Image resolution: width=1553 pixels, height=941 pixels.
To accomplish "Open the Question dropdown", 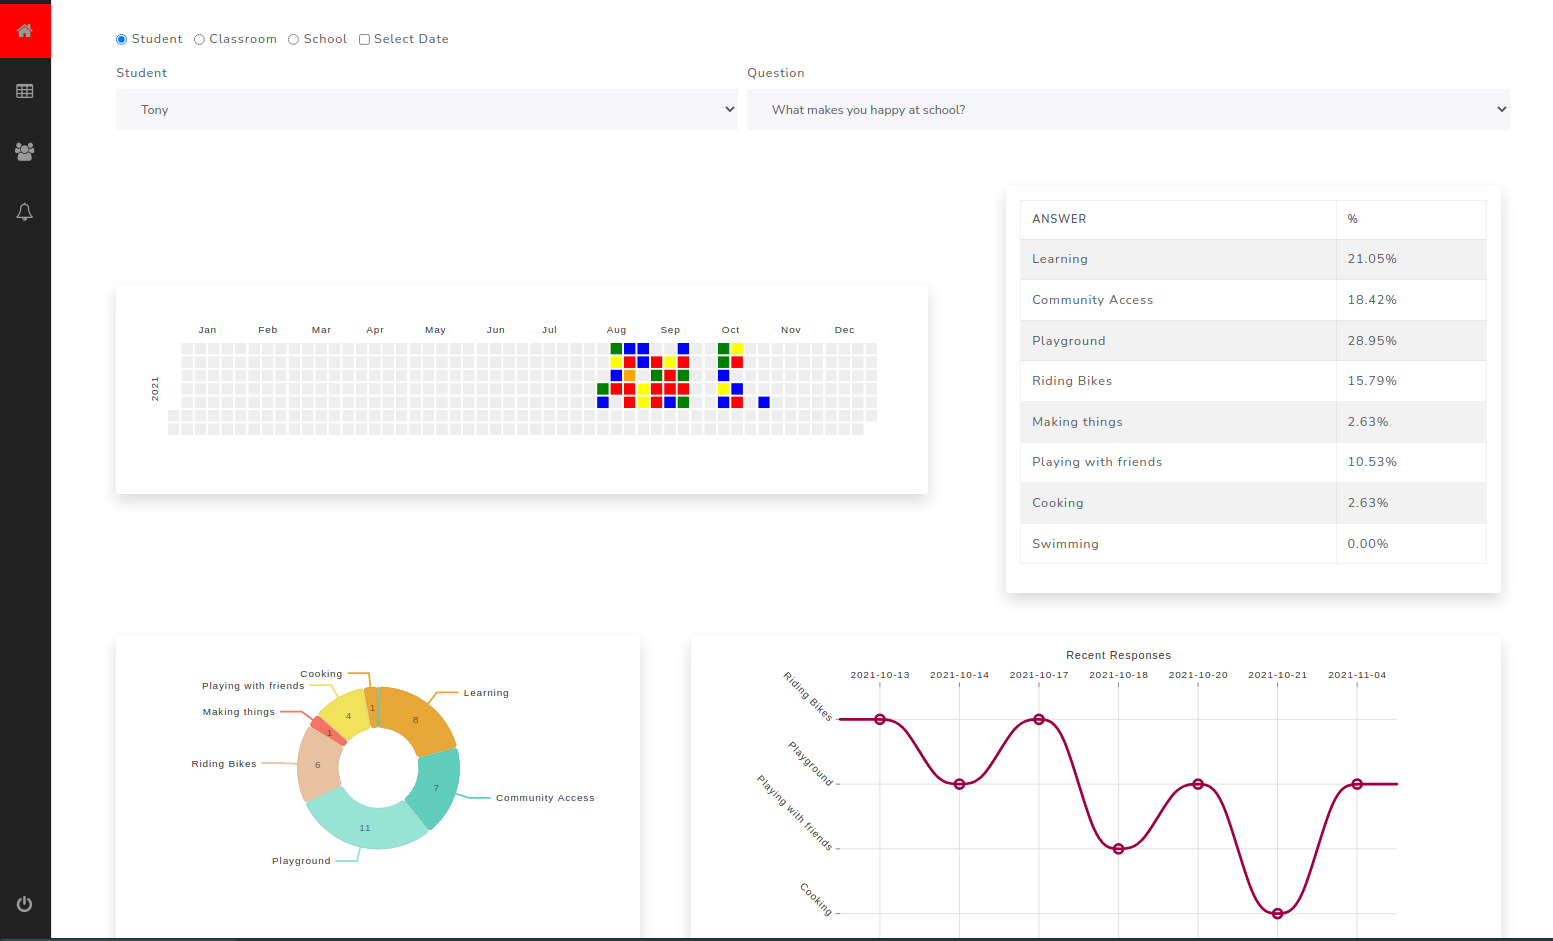I will click(1128, 109).
